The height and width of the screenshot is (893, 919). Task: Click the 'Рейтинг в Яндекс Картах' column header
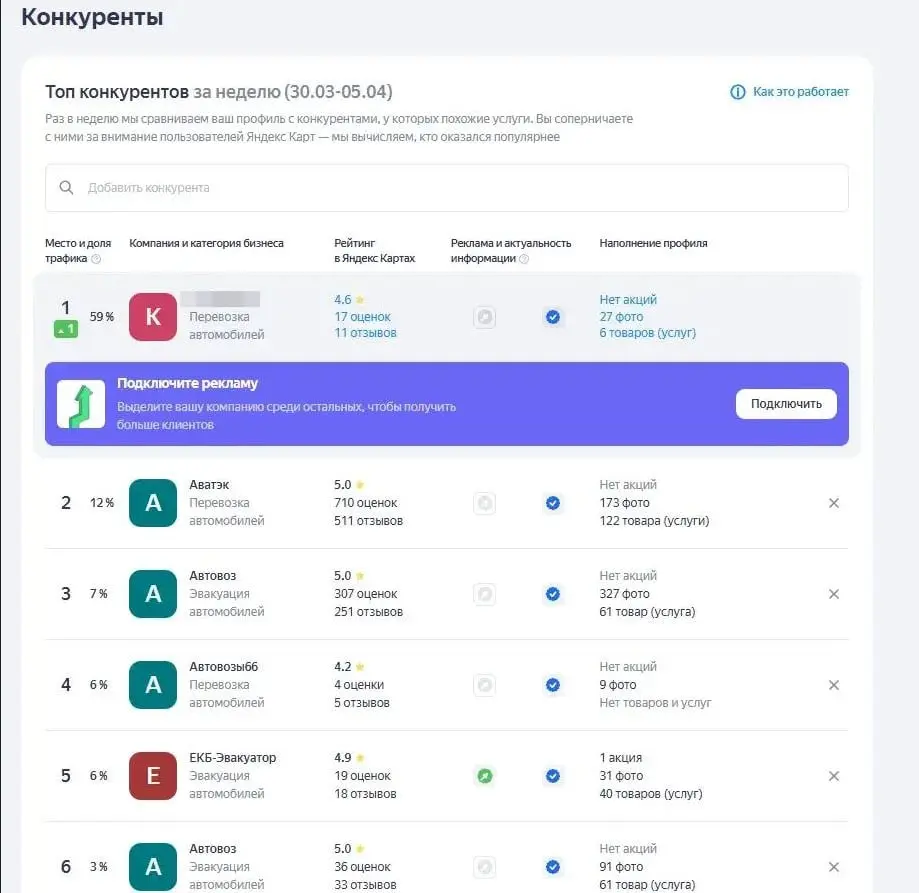coord(375,251)
